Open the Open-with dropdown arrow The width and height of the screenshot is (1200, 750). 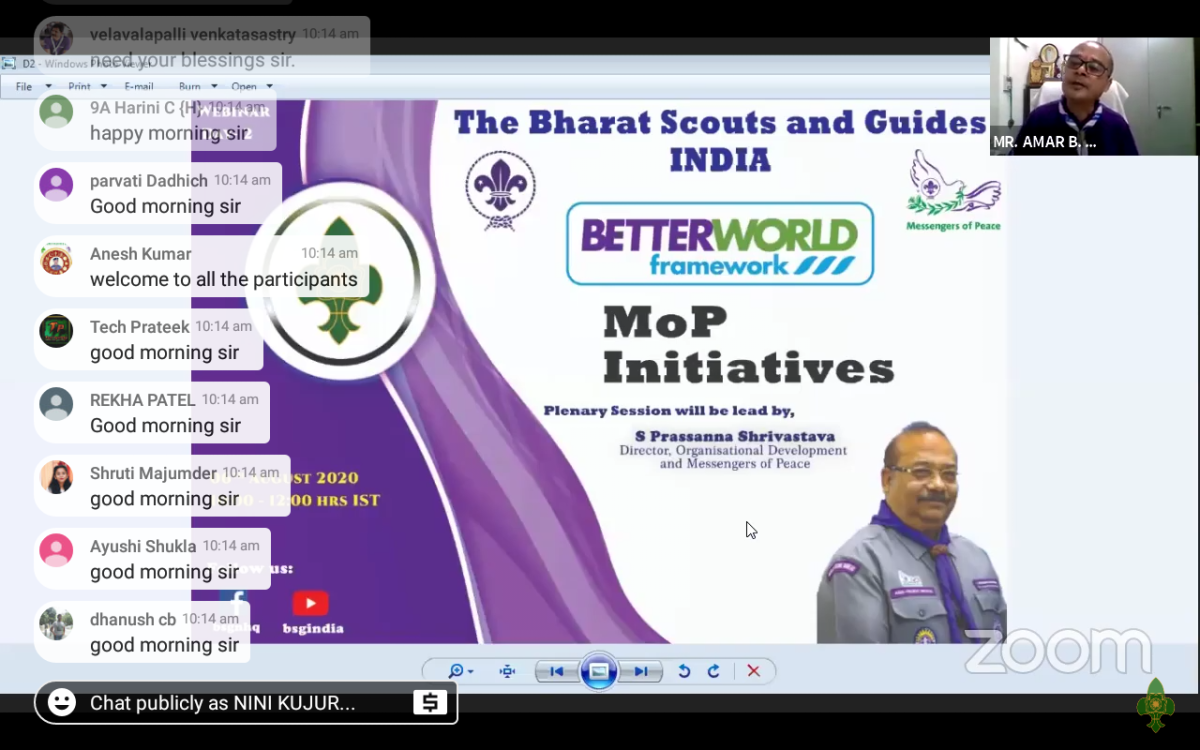tap(270, 86)
